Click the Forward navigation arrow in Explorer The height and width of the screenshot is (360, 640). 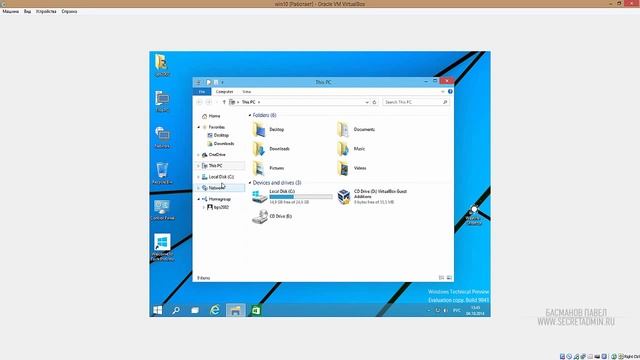tap(209, 102)
